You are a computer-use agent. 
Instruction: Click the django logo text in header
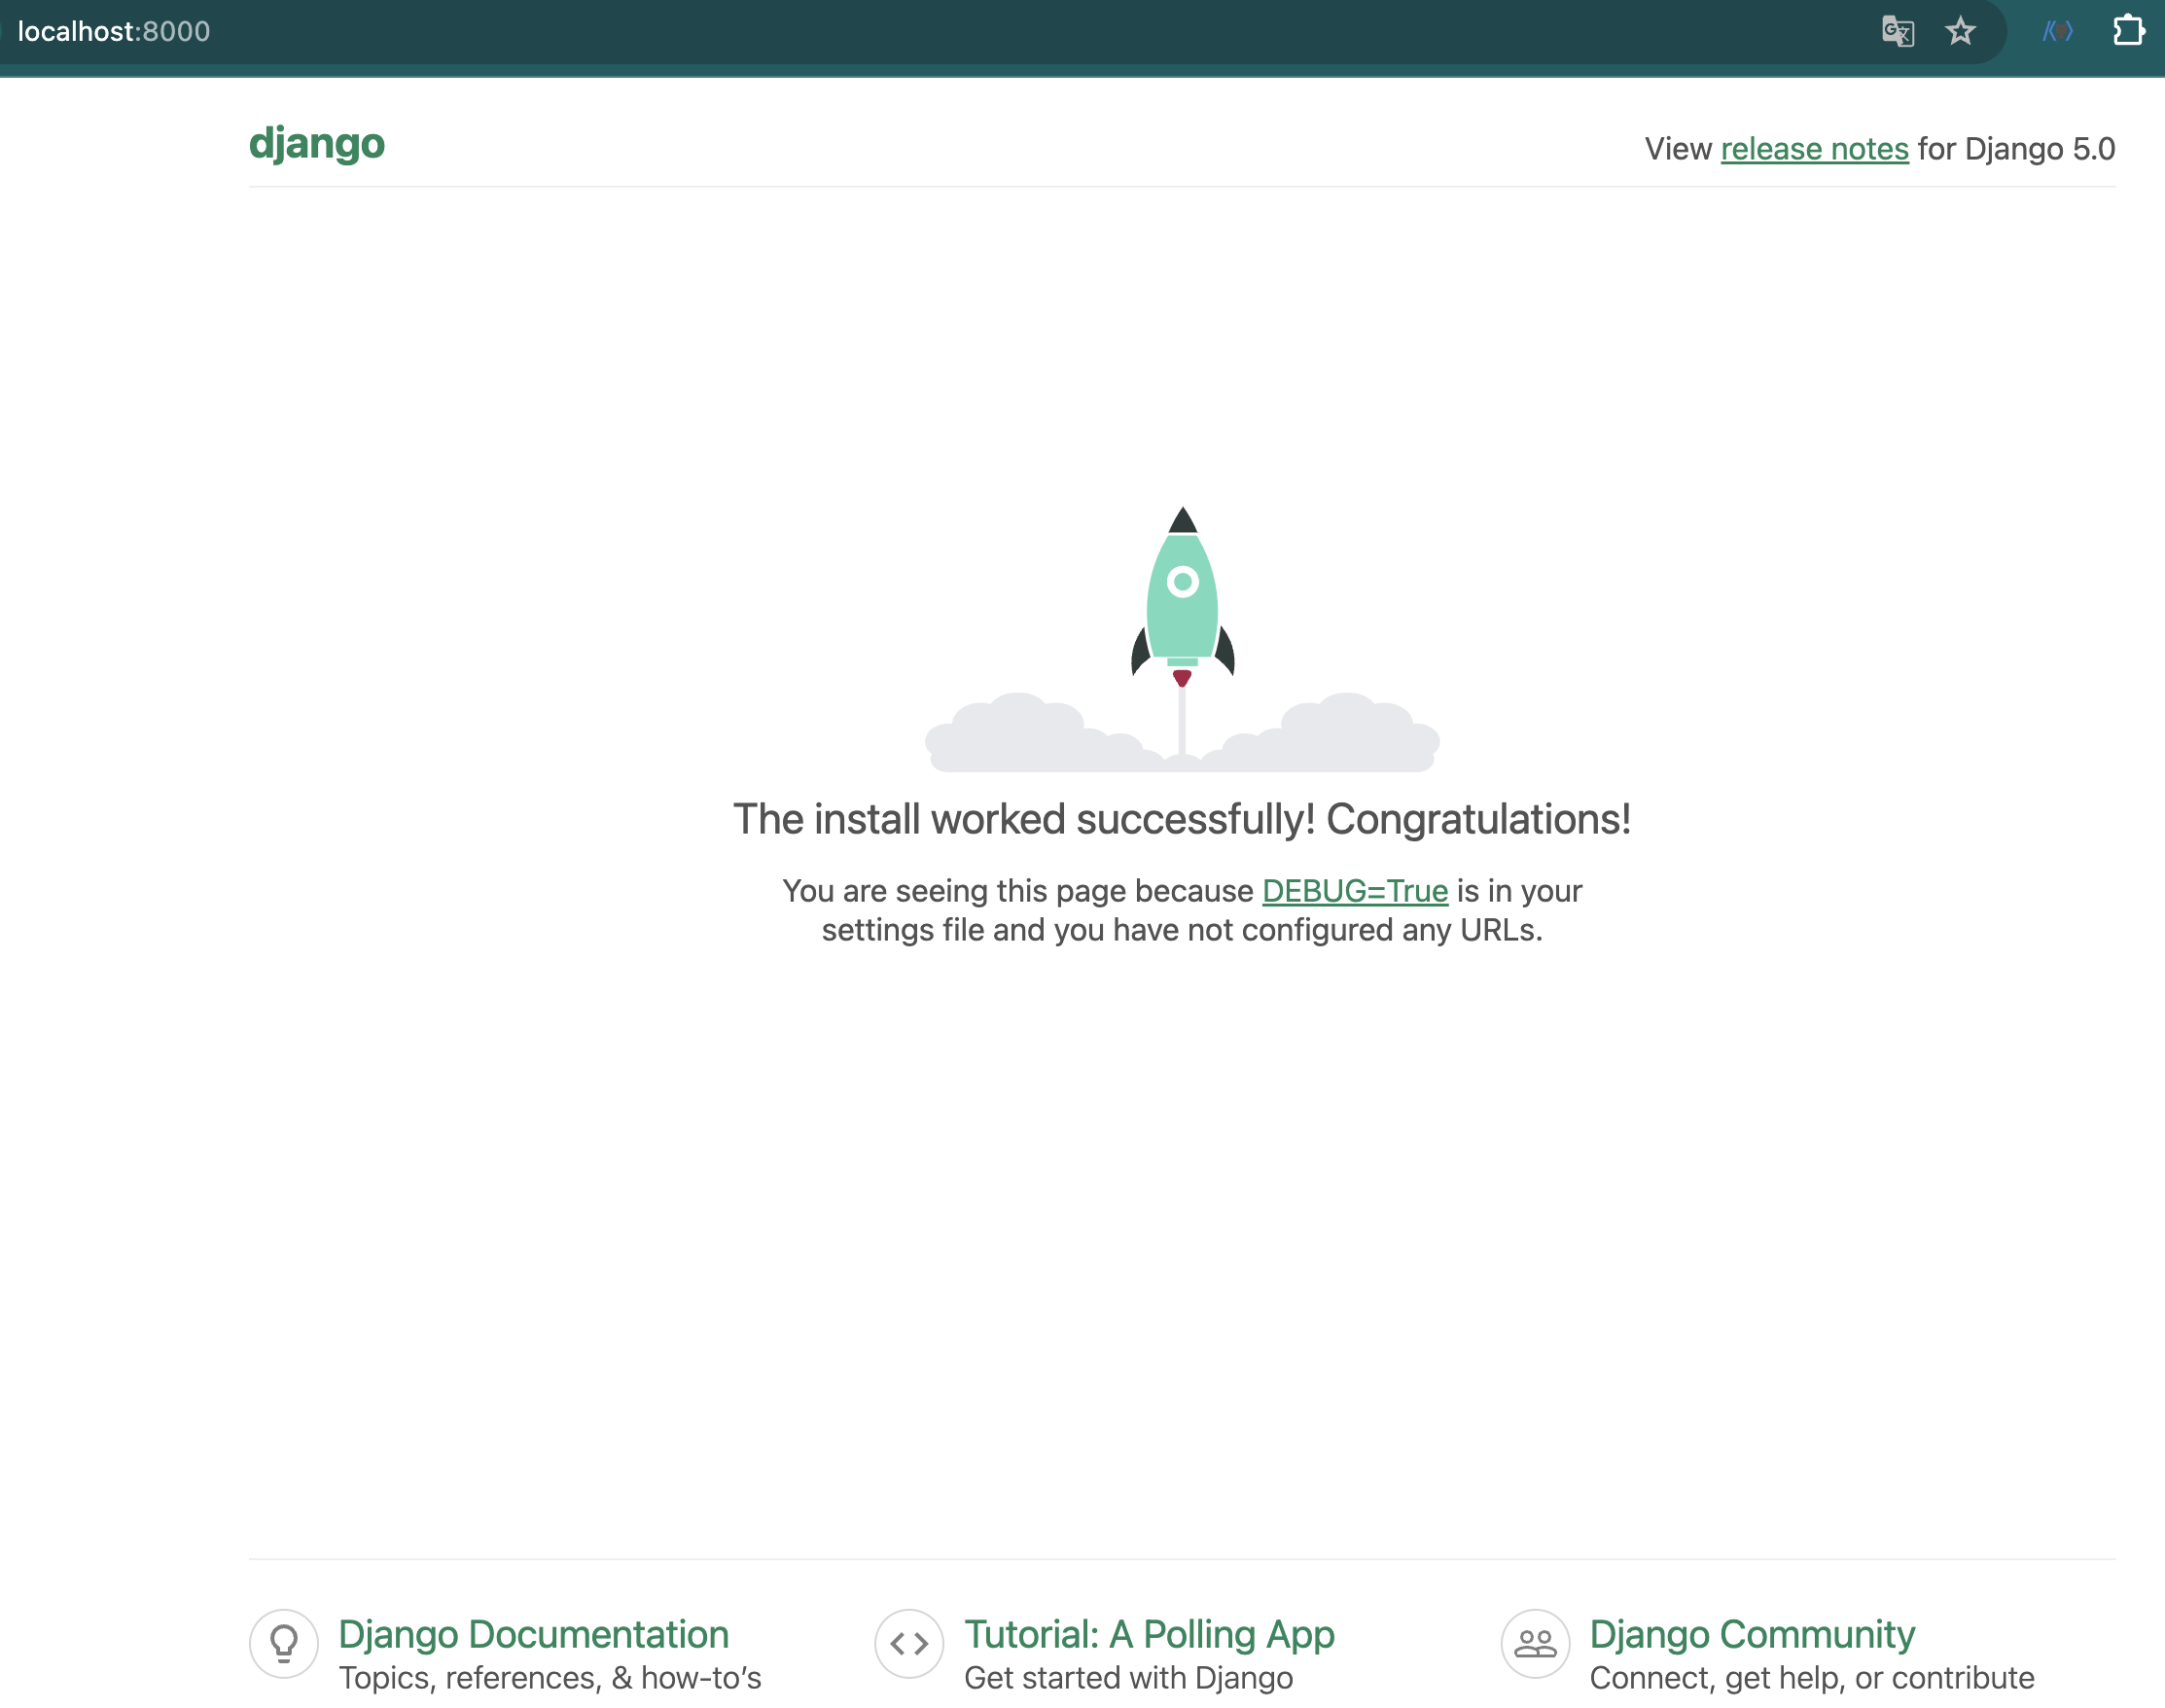(316, 144)
